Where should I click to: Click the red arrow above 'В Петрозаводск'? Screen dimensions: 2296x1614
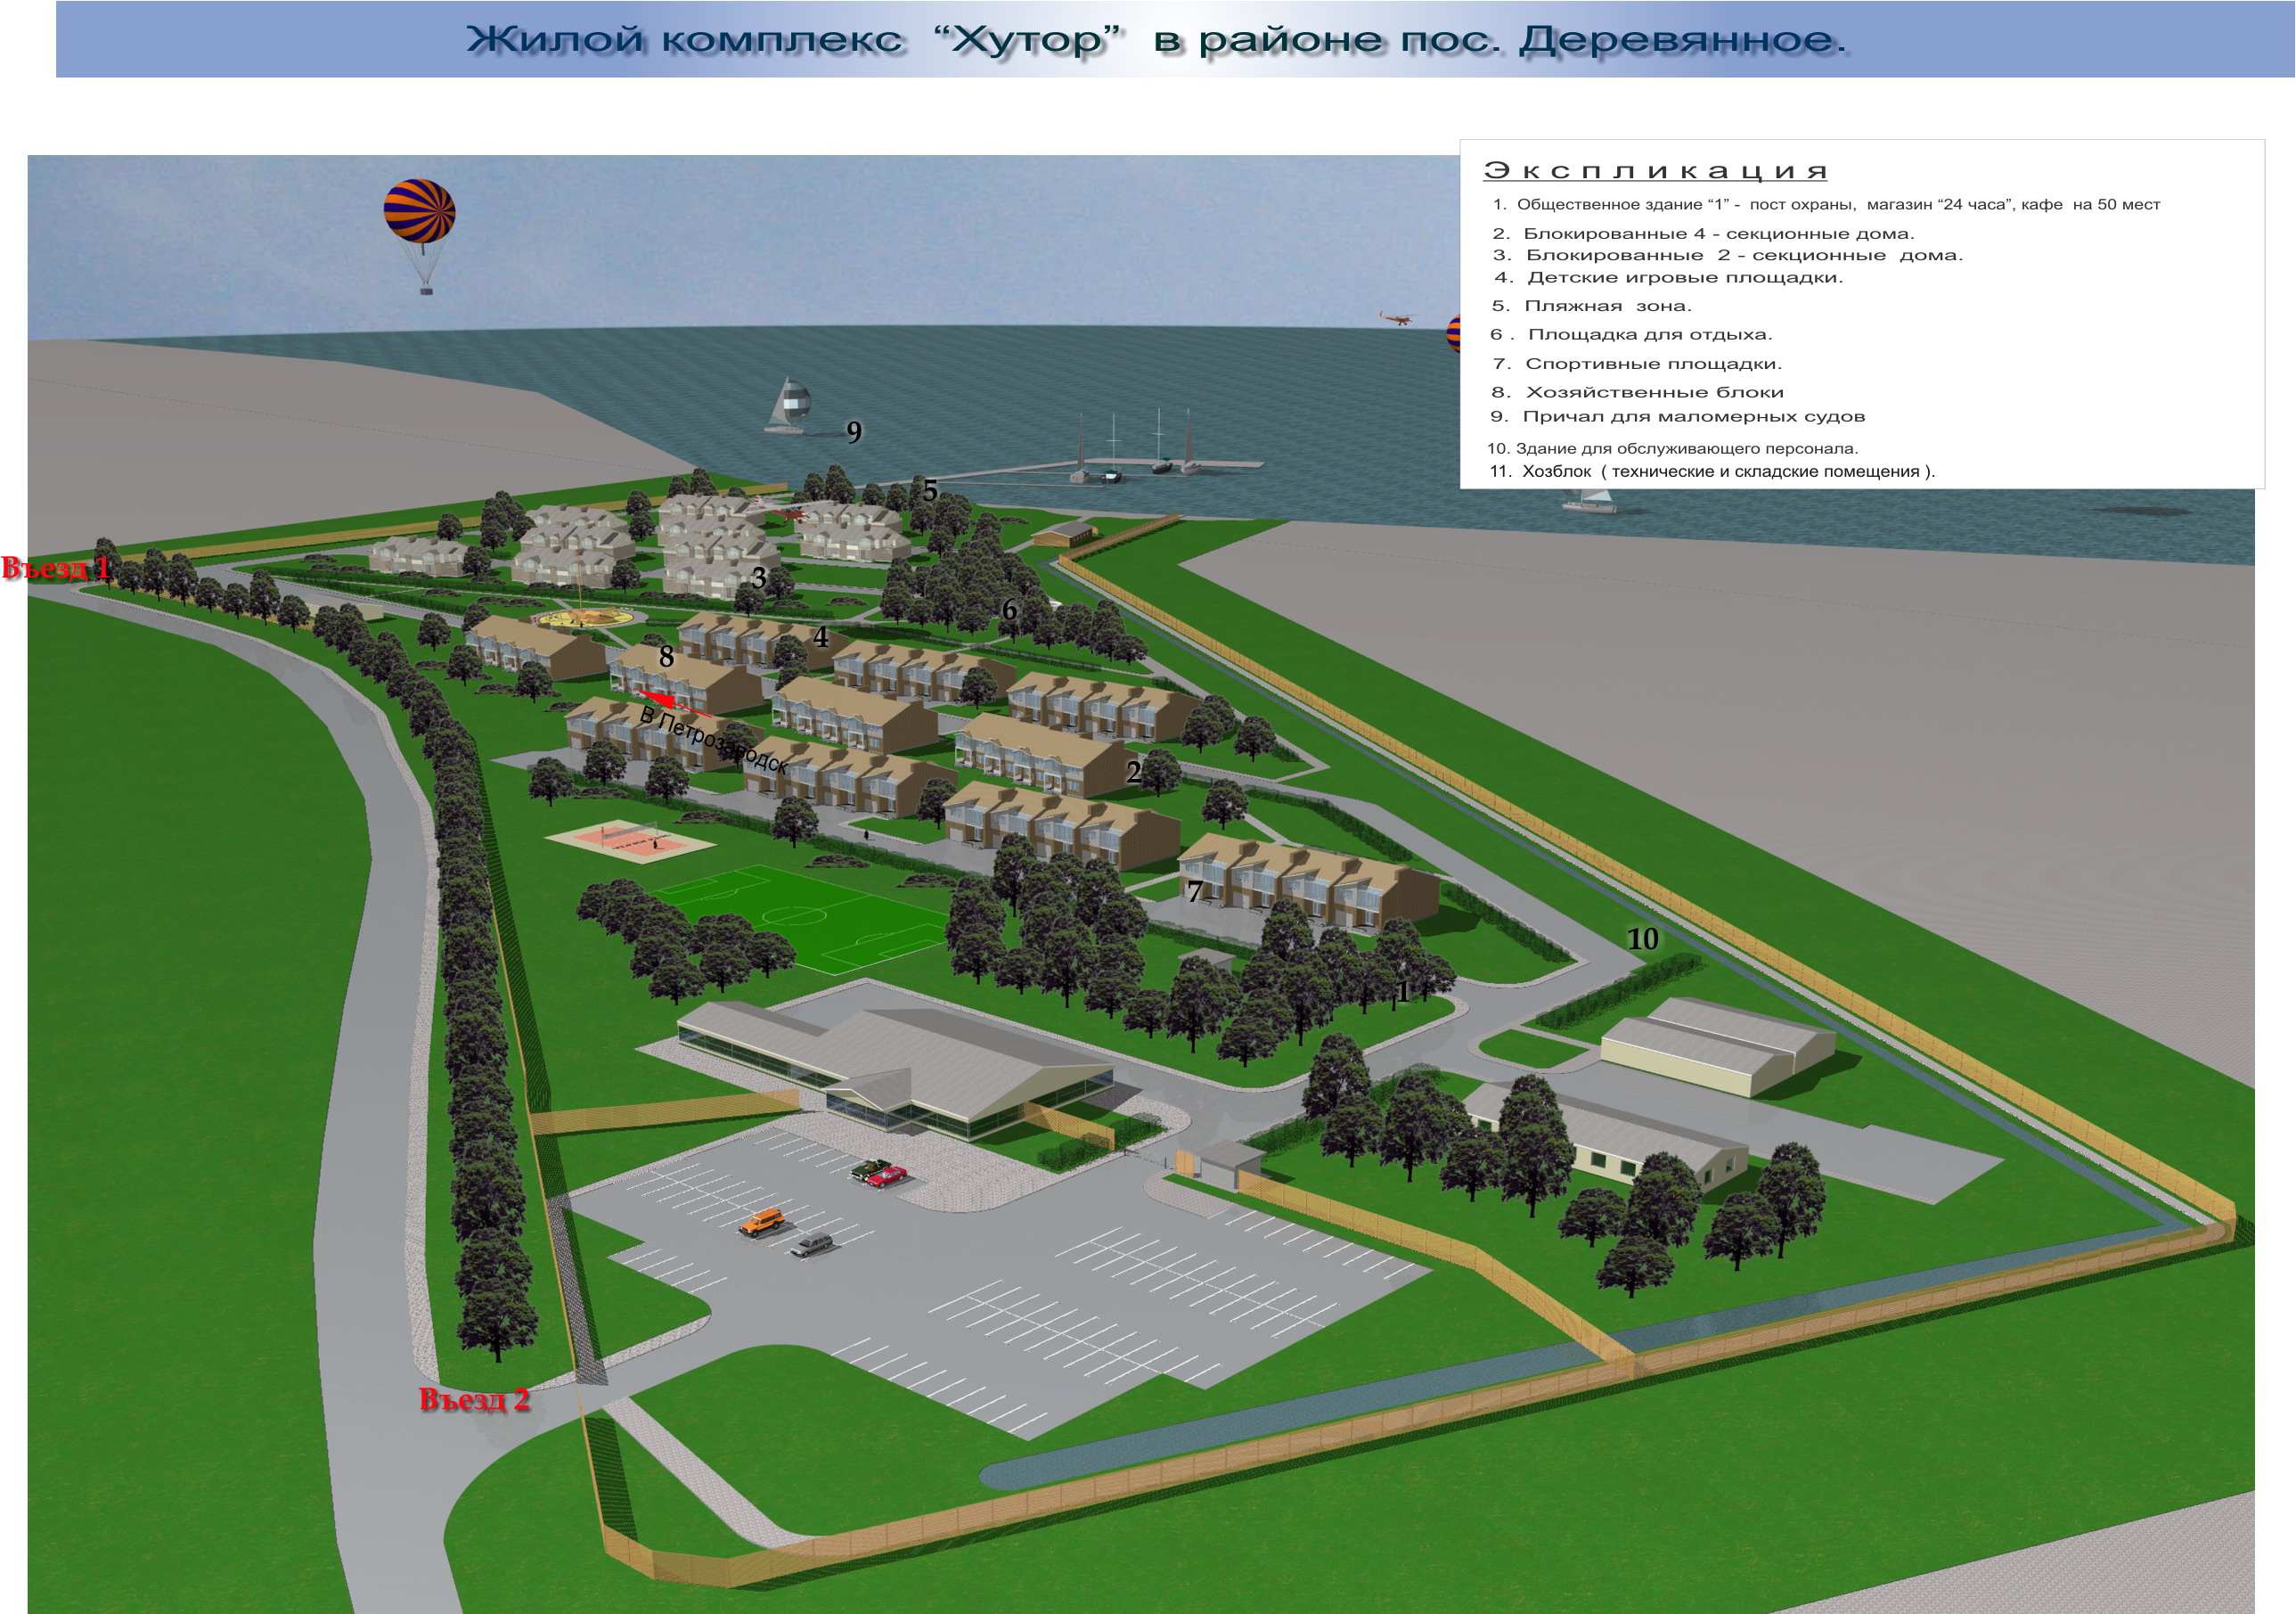coord(676,702)
